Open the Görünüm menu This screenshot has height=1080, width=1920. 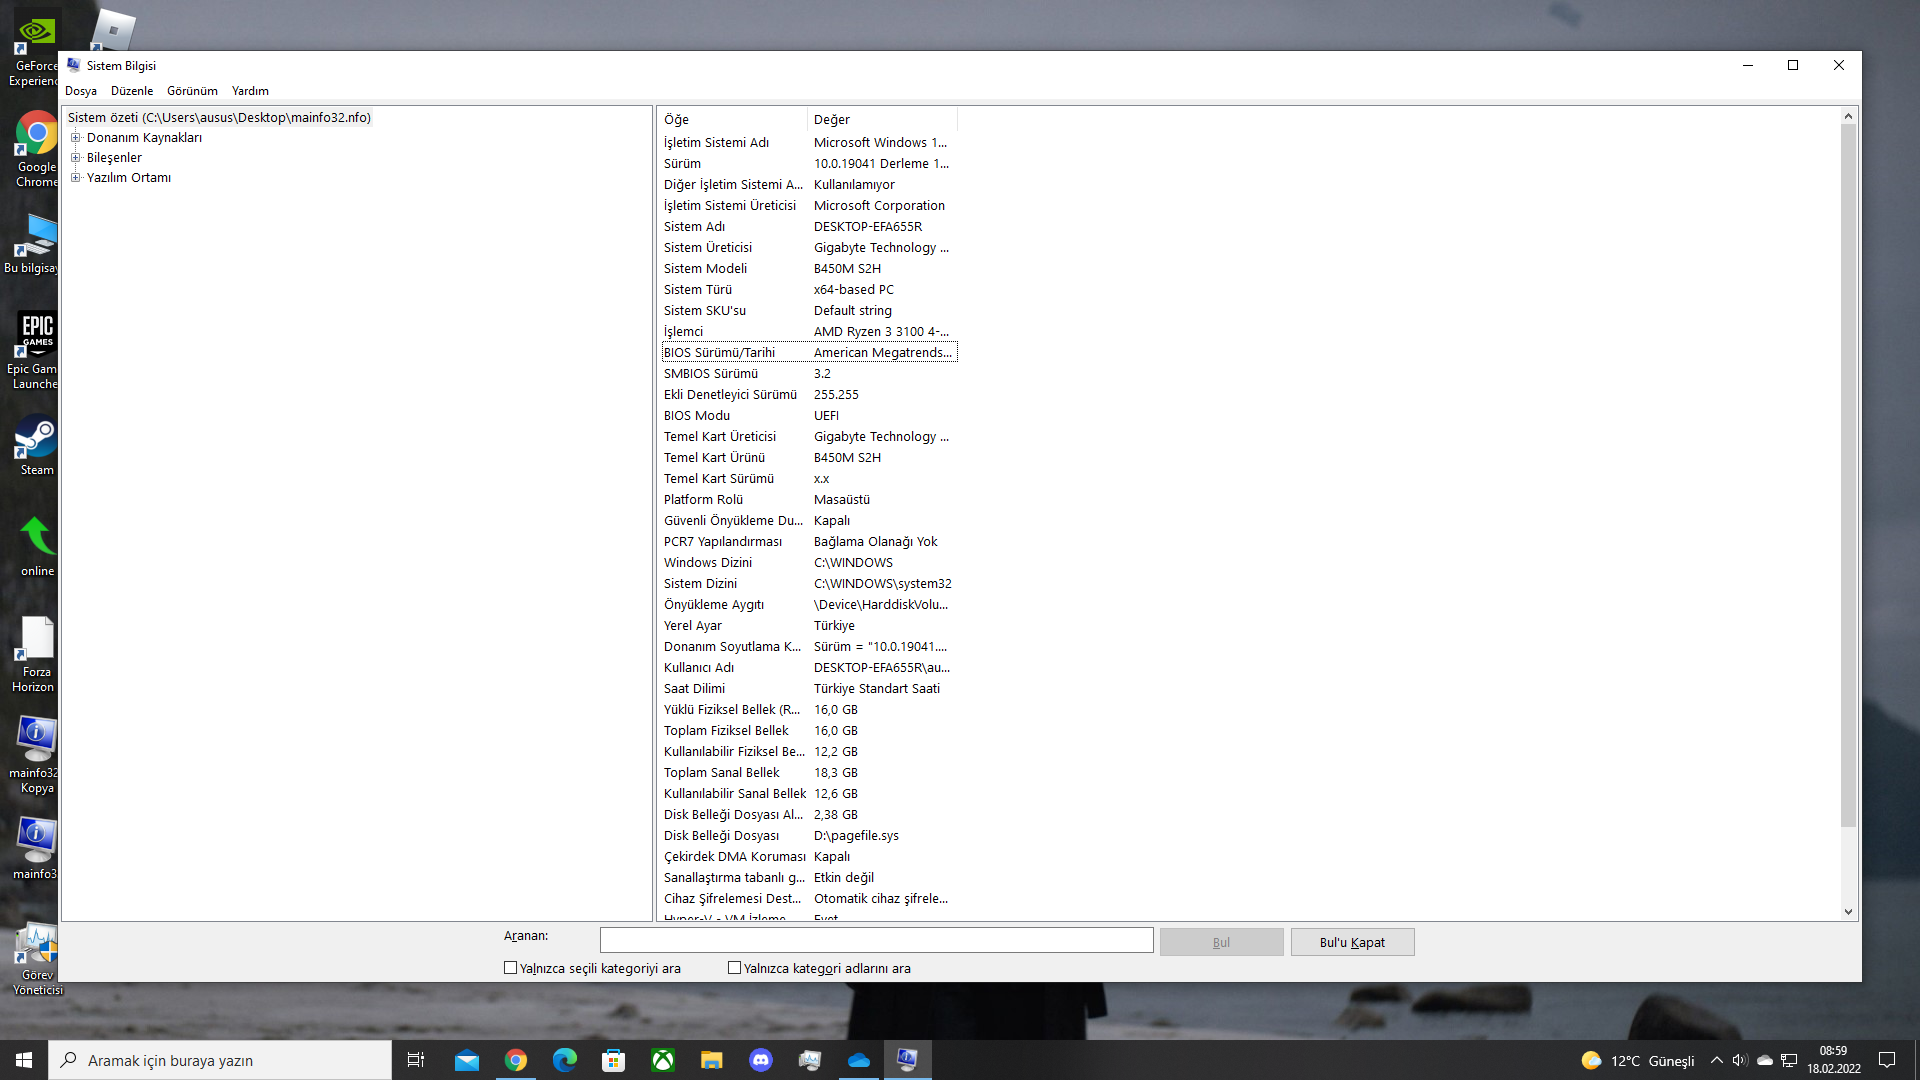point(192,90)
